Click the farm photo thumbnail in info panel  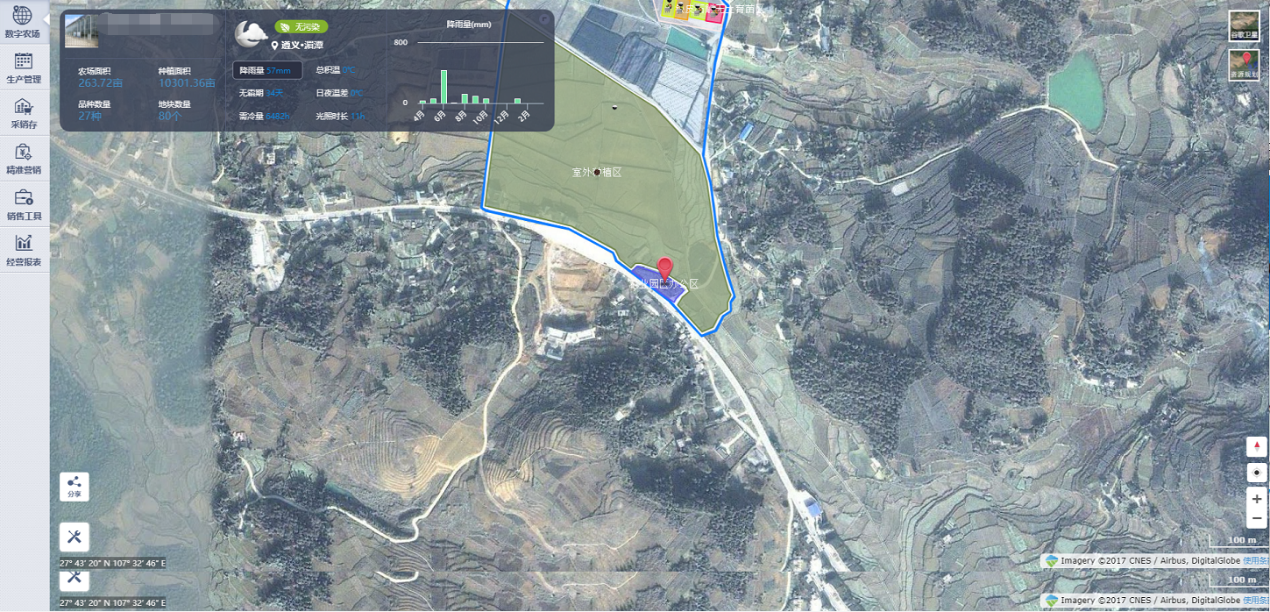tap(81, 31)
